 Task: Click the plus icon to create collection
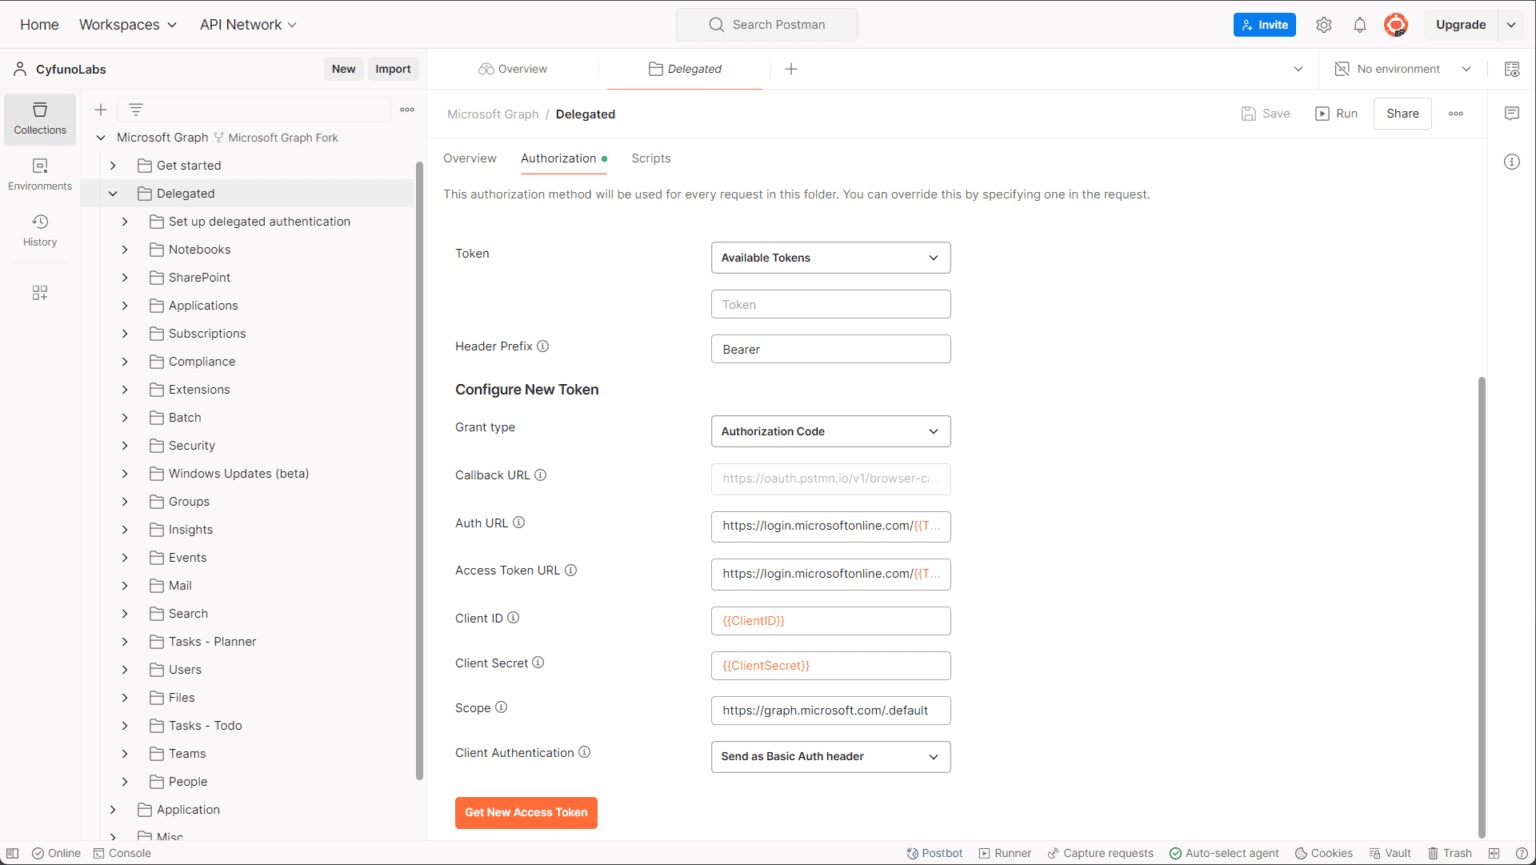pyautogui.click(x=101, y=110)
